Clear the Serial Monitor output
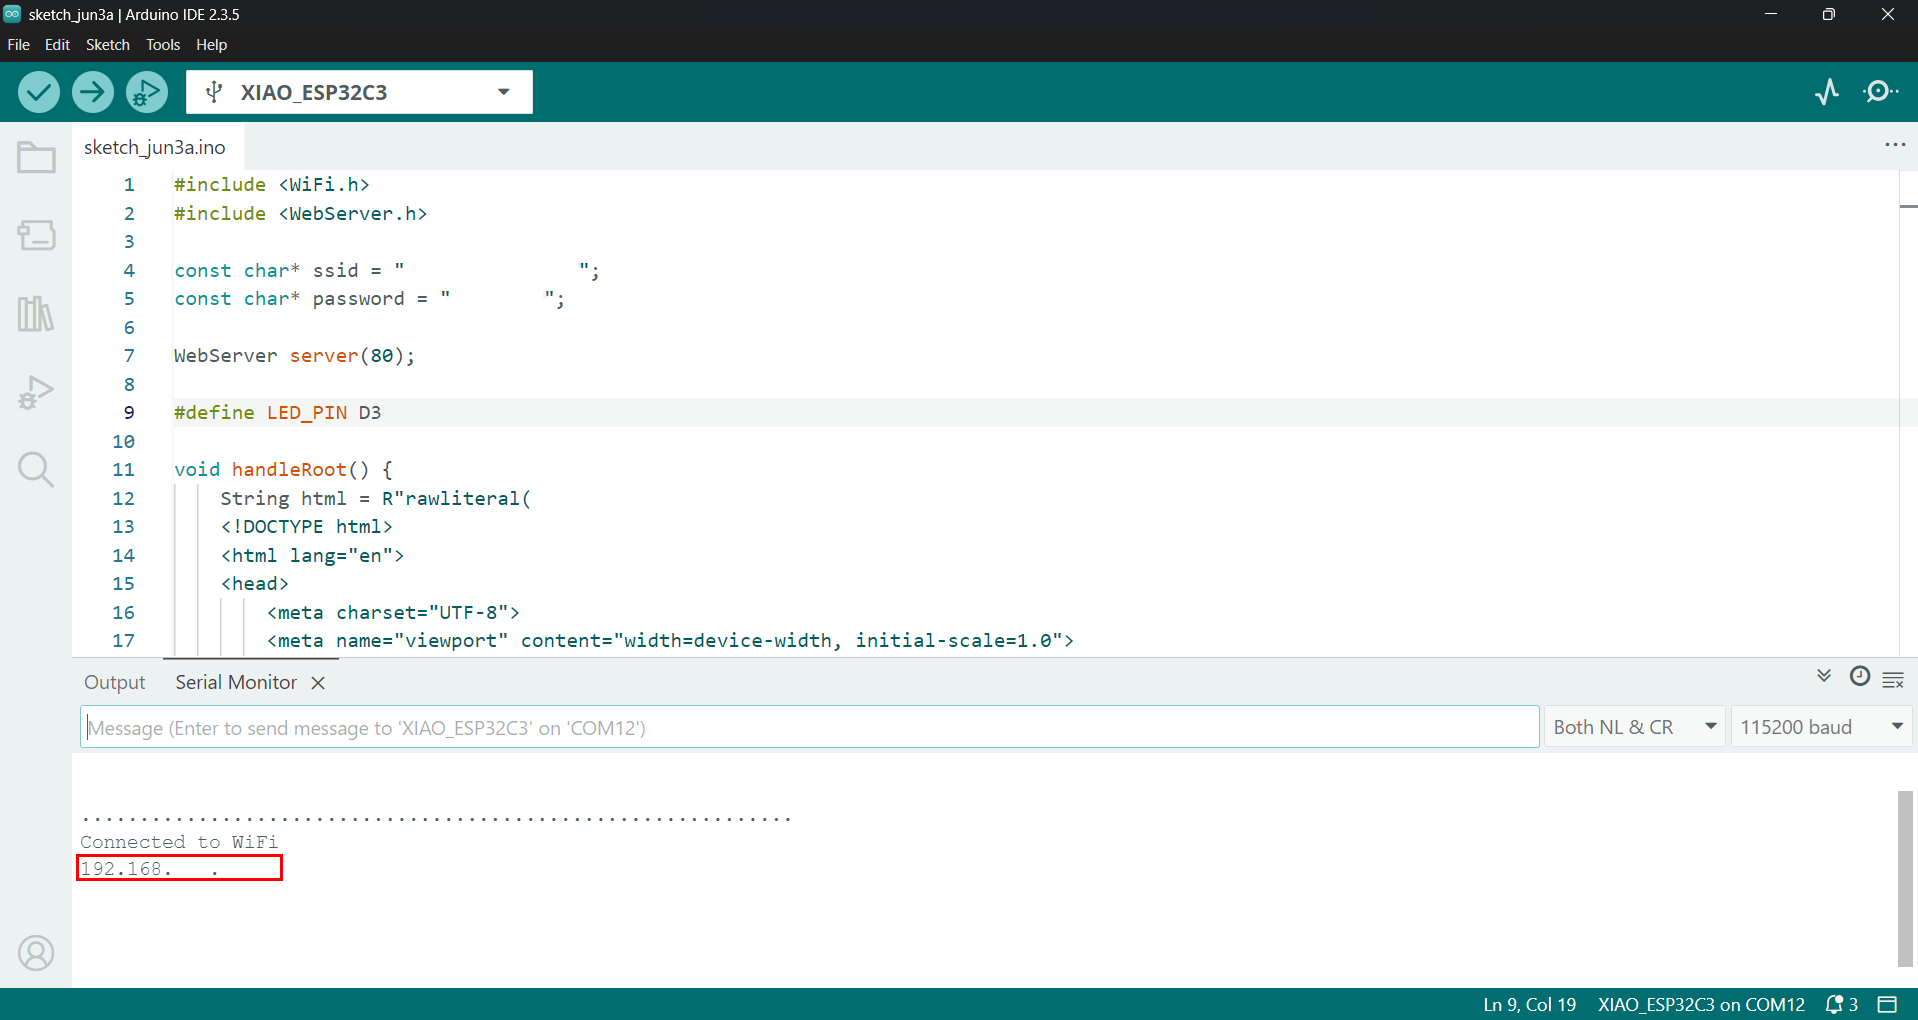The image size is (1918, 1020). (x=1893, y=680)
